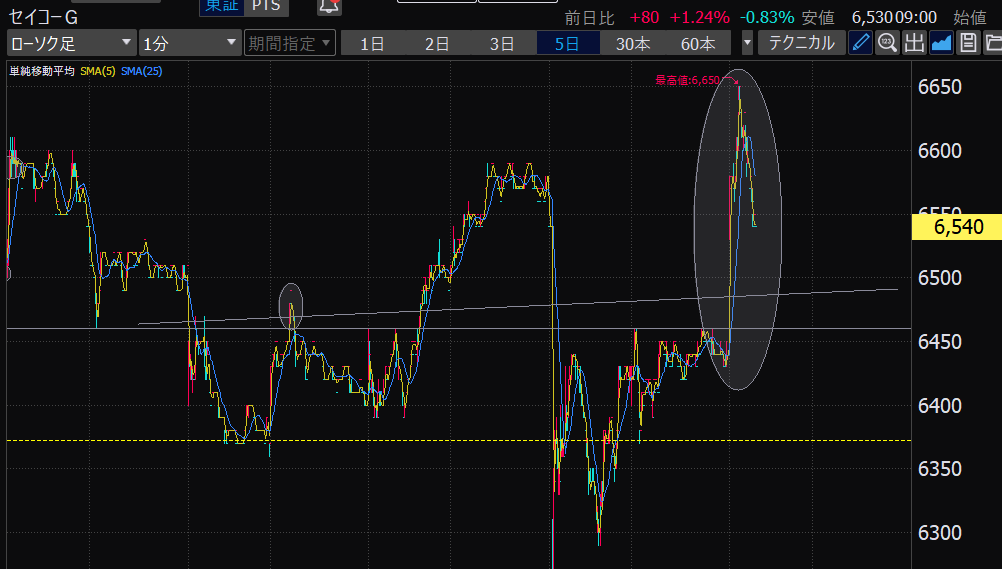Click the テクニカル button

[x=800, y=43]
